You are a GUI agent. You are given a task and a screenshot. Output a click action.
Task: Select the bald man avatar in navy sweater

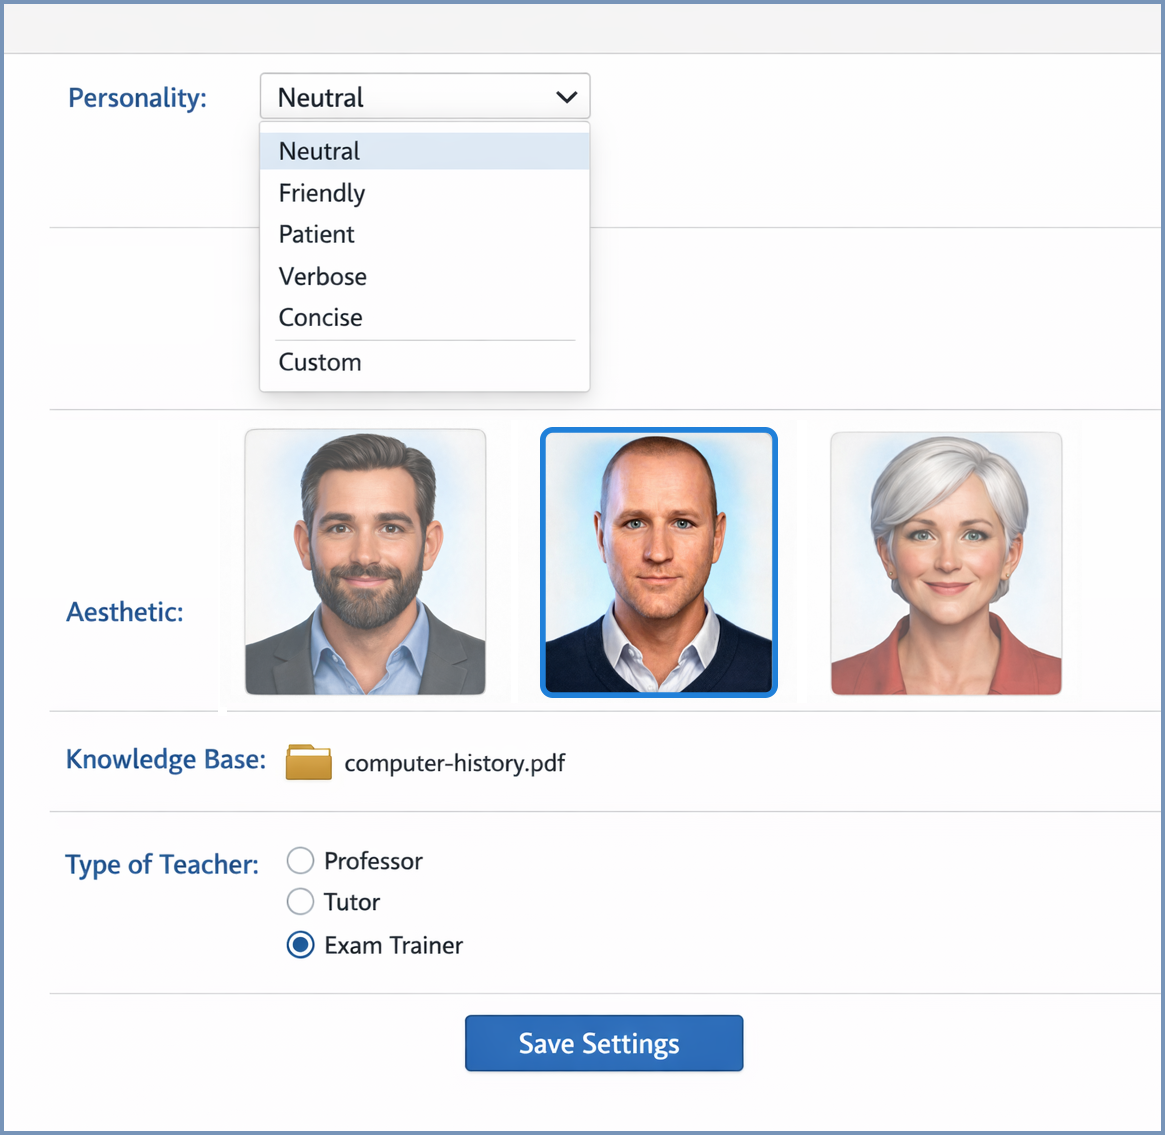tap(659, 562)
